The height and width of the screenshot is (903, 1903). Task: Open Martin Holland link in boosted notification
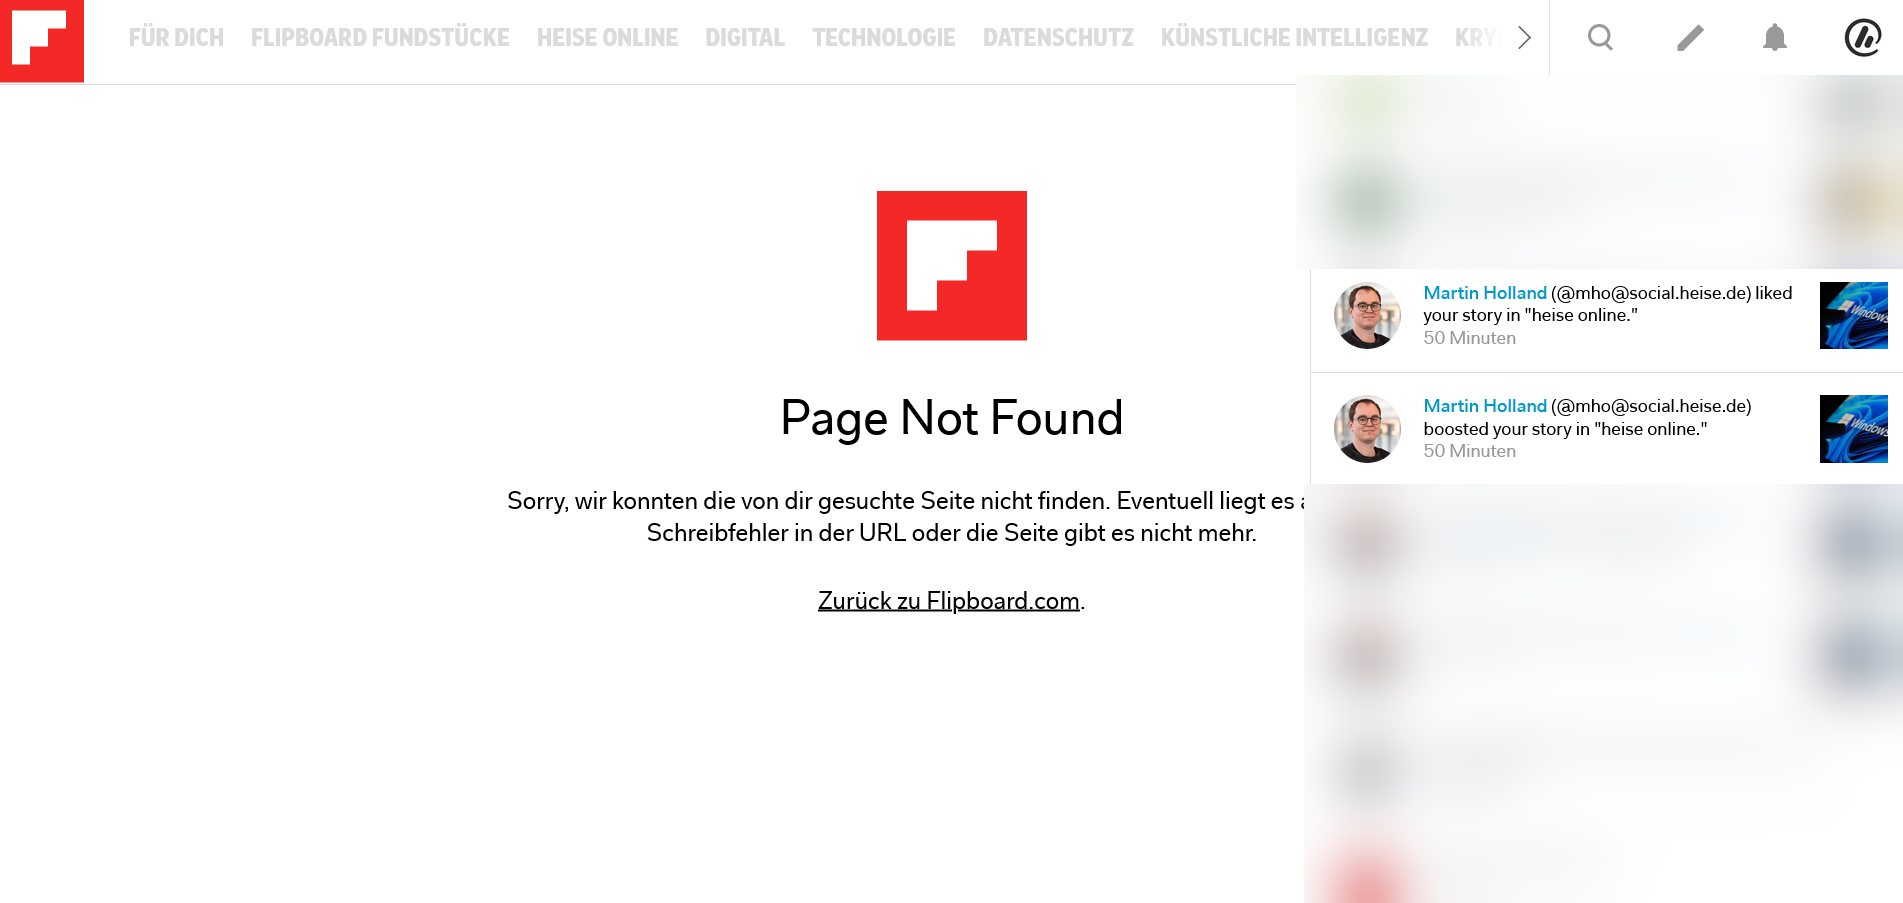1485,406
